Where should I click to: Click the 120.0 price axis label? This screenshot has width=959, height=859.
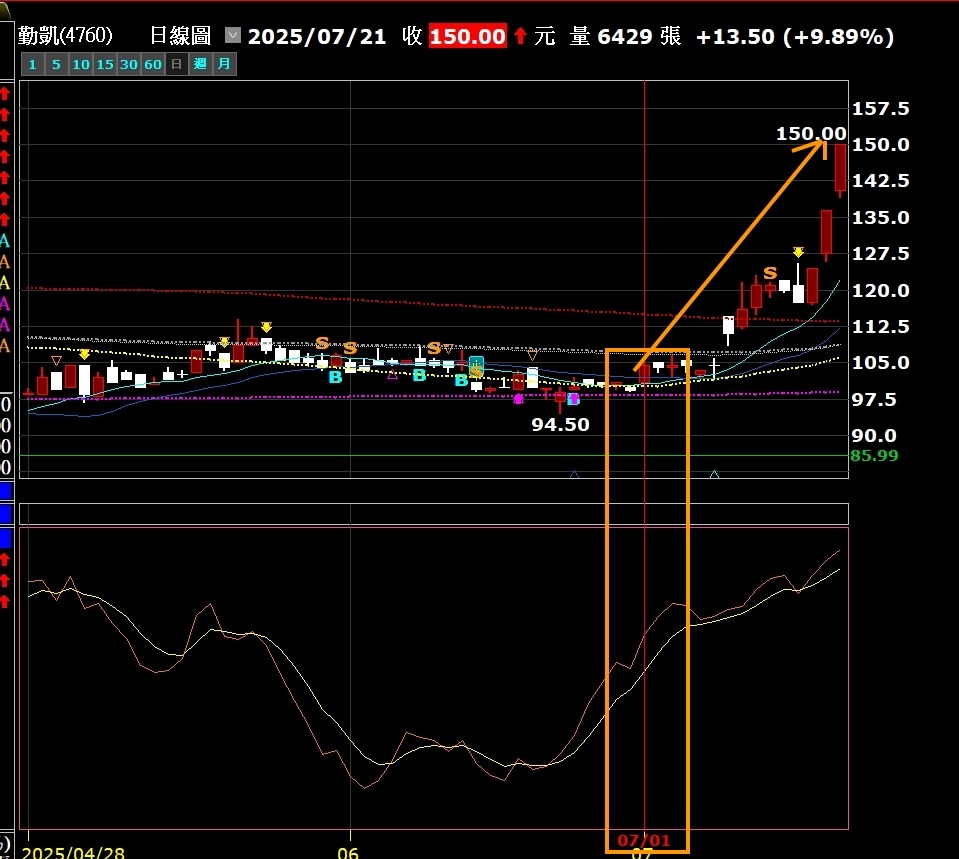tap(880, 290)
